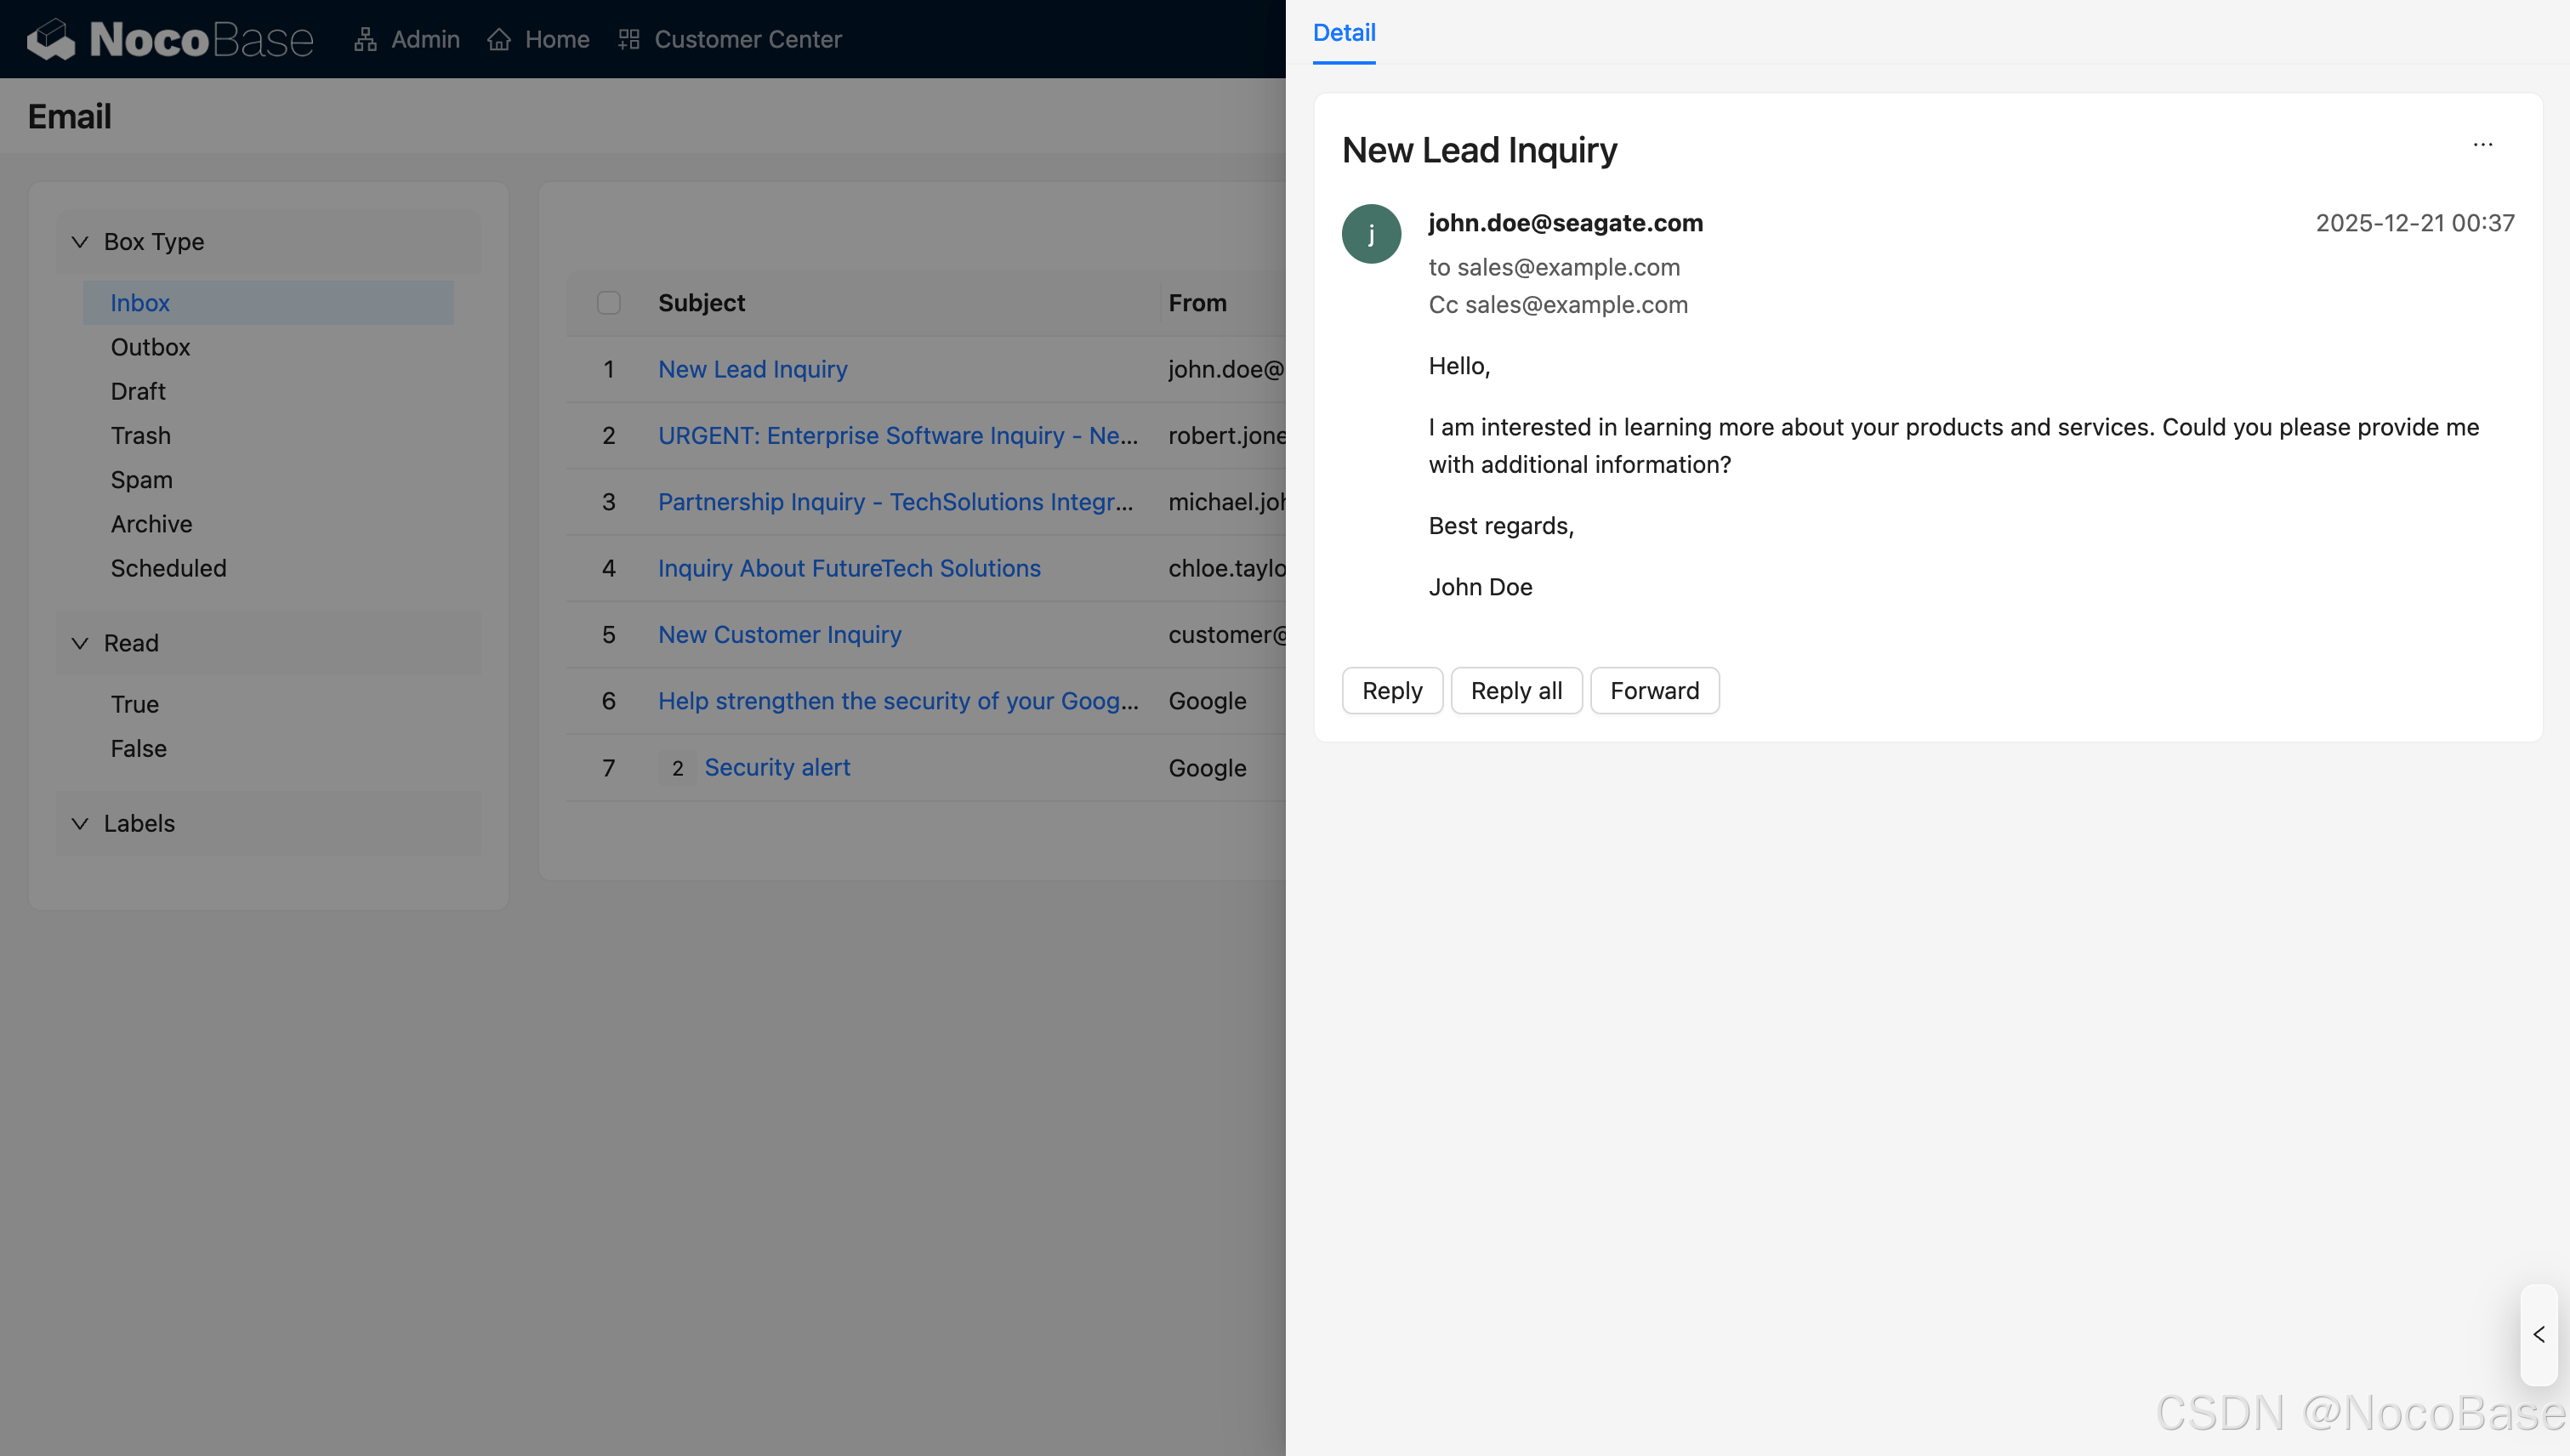Image resolution: width=2570 pixels, height=1456 pixels.
Task: Click the Admin hierarchy icon
Action: (365, 39)
